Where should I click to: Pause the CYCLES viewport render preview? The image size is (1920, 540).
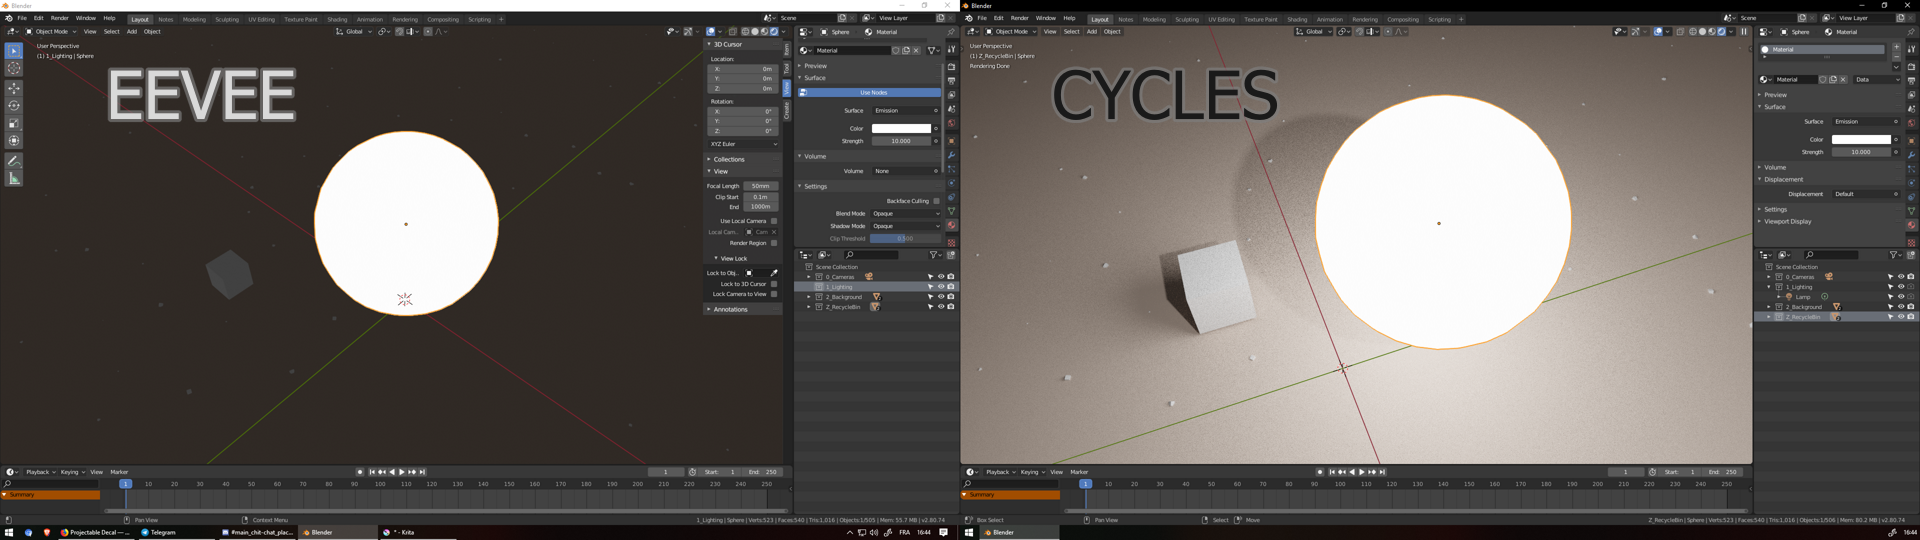[1744, 32]
